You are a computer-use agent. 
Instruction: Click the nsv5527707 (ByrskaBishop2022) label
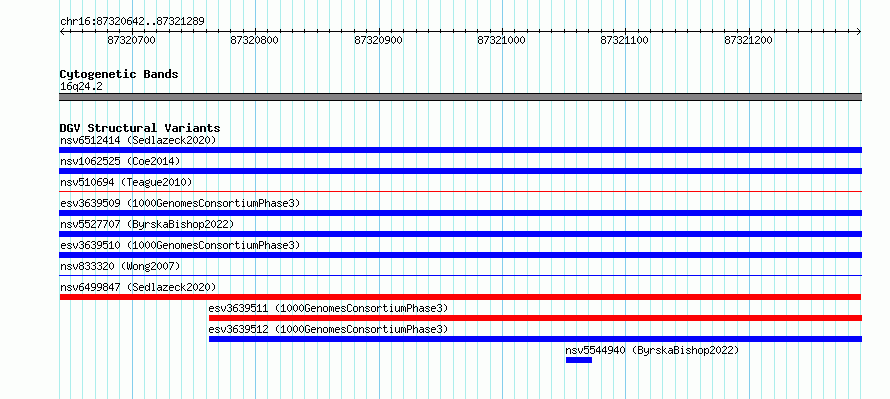pos(147,224)
